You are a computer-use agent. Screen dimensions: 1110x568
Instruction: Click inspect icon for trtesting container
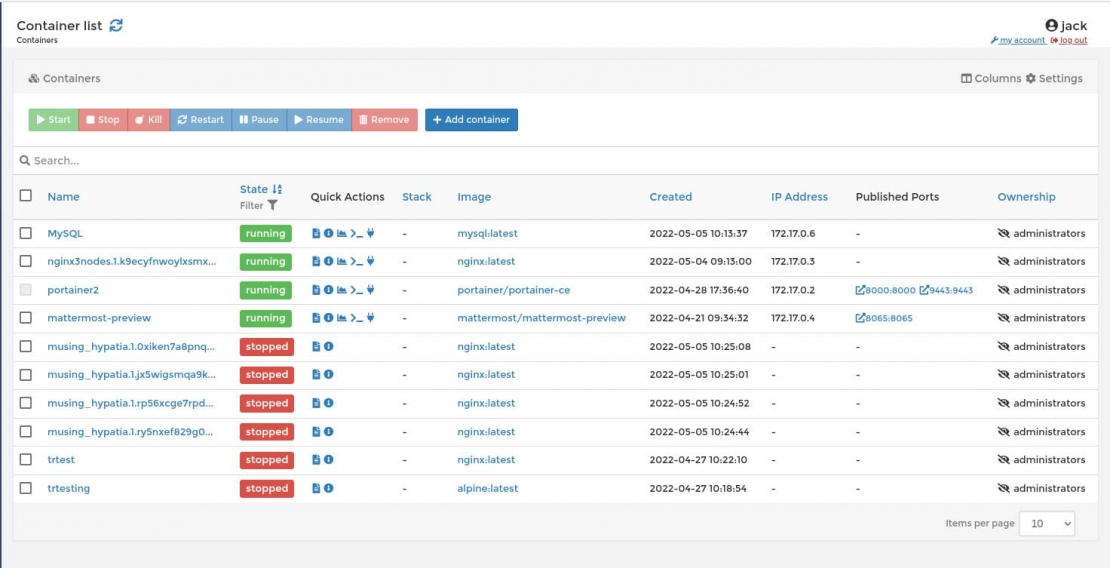pos(328,488)
